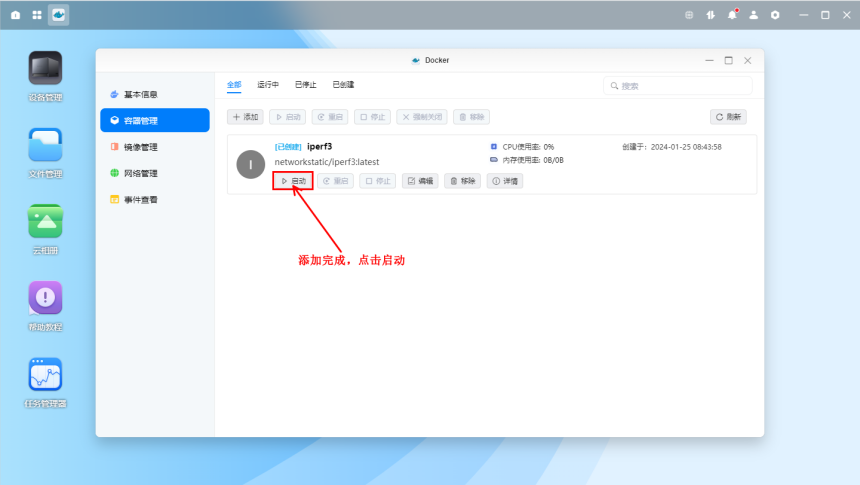The height and width of the screenshot is (485, 860).
Task: Switch to the 运行中 tab
Action: (x=268, y=84)
